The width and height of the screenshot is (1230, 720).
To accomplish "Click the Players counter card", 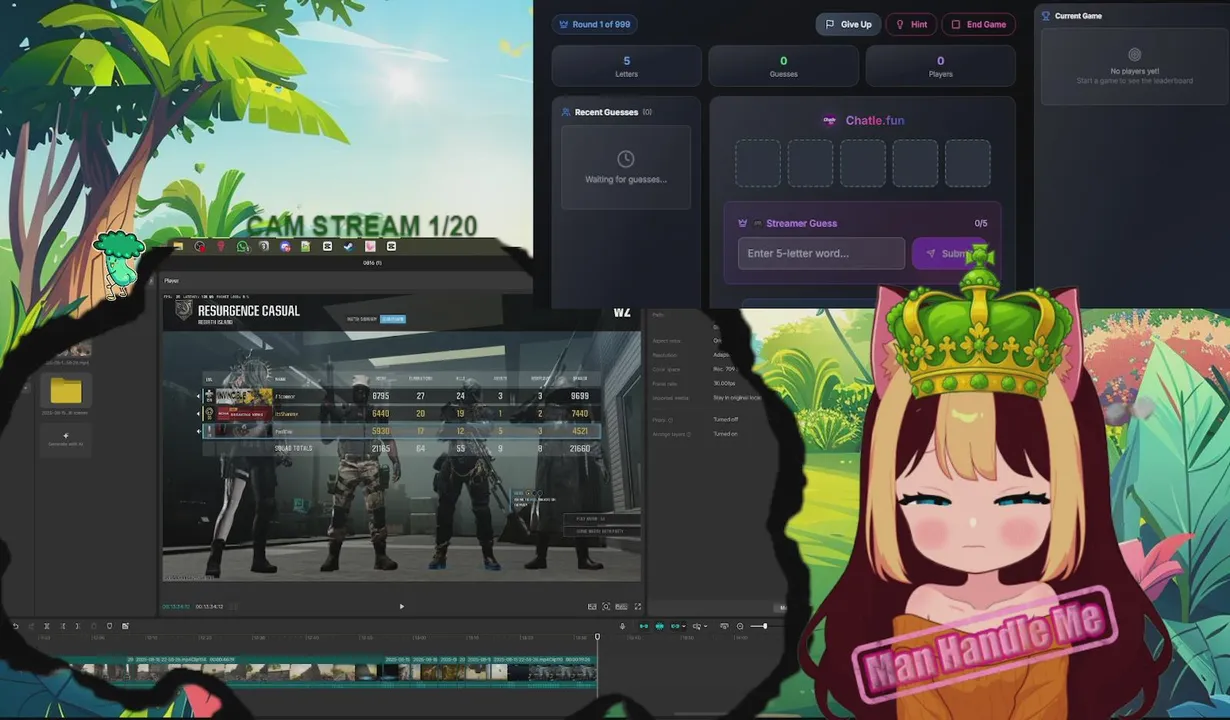I will (940, 66).
